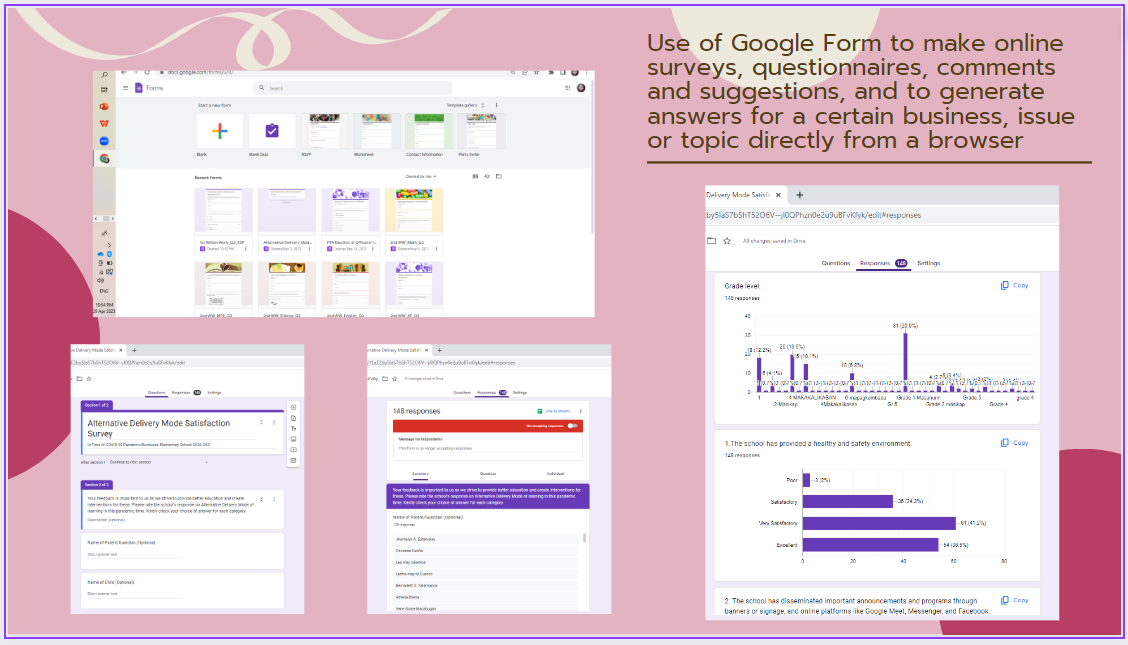Open the file picker folder icon in Forms home
The width and height of the screenshot is (1128, 645).
tap(499, 176)
